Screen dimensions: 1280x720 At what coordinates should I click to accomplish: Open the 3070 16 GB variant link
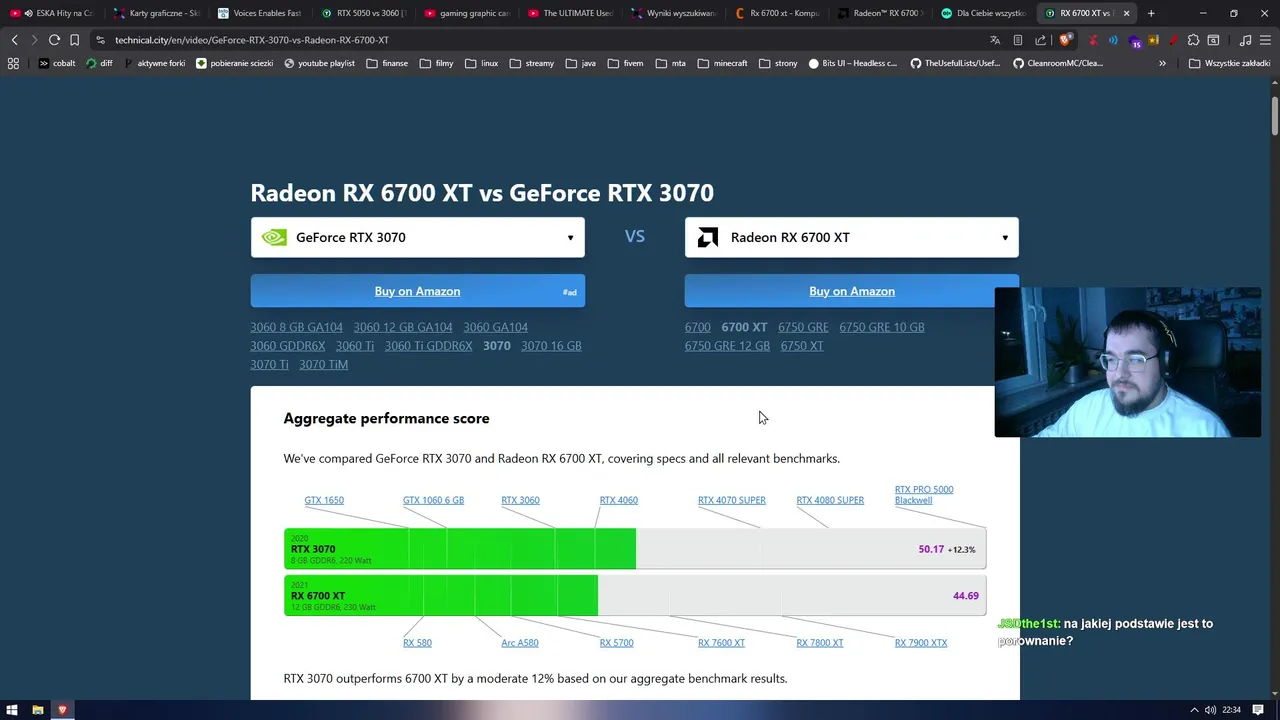(x=551, y=346)
